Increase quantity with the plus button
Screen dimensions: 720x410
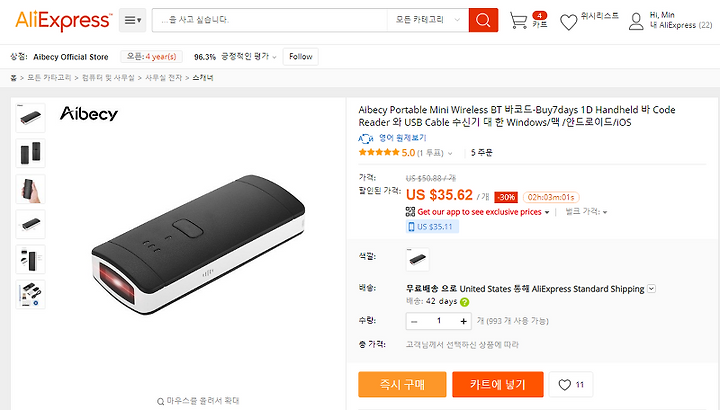(x=463, y=321)
